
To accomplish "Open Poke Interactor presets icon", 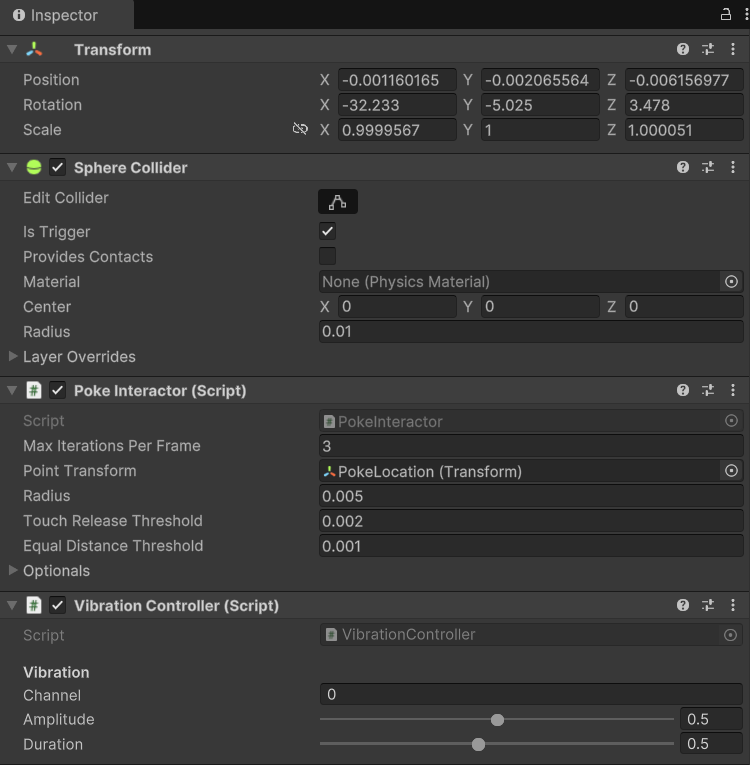I will pyautogui.click(x=708, y=390).
